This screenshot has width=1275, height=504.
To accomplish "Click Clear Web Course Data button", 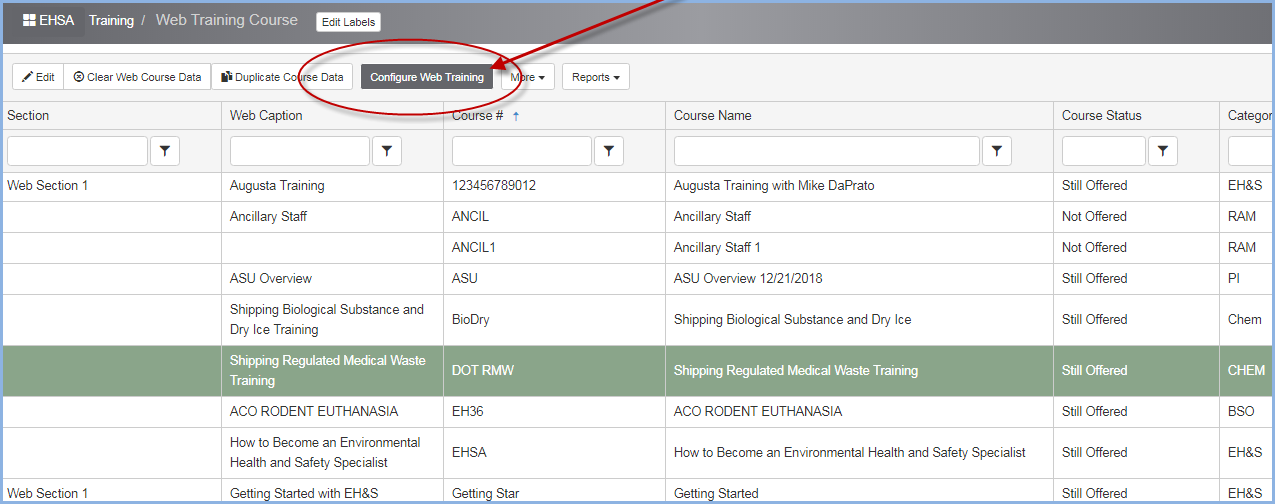I will (x=137, y=77).
